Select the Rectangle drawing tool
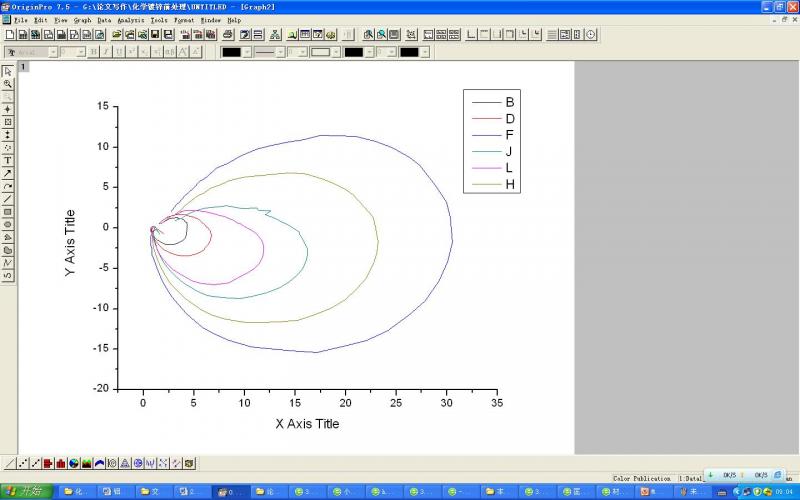This screenshot has height=500, width=800. click(x=8, y=212)
